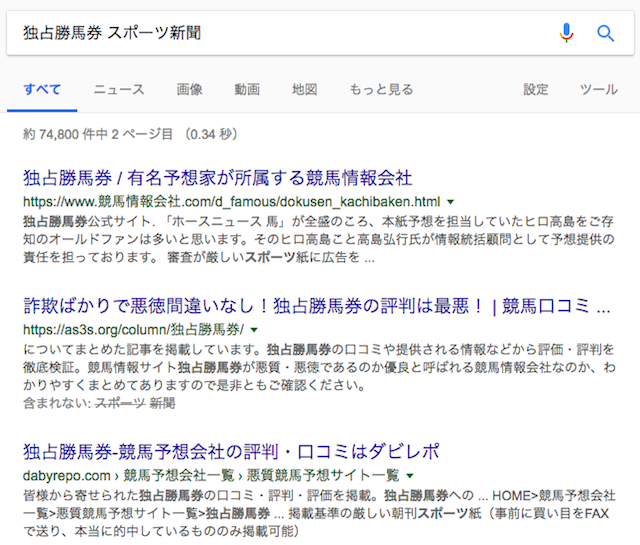Screen dimensions: 640x545
Task: Click the green URL https://as3s.org/column/独占勝馬券/
Action: (x=133, y=329)
